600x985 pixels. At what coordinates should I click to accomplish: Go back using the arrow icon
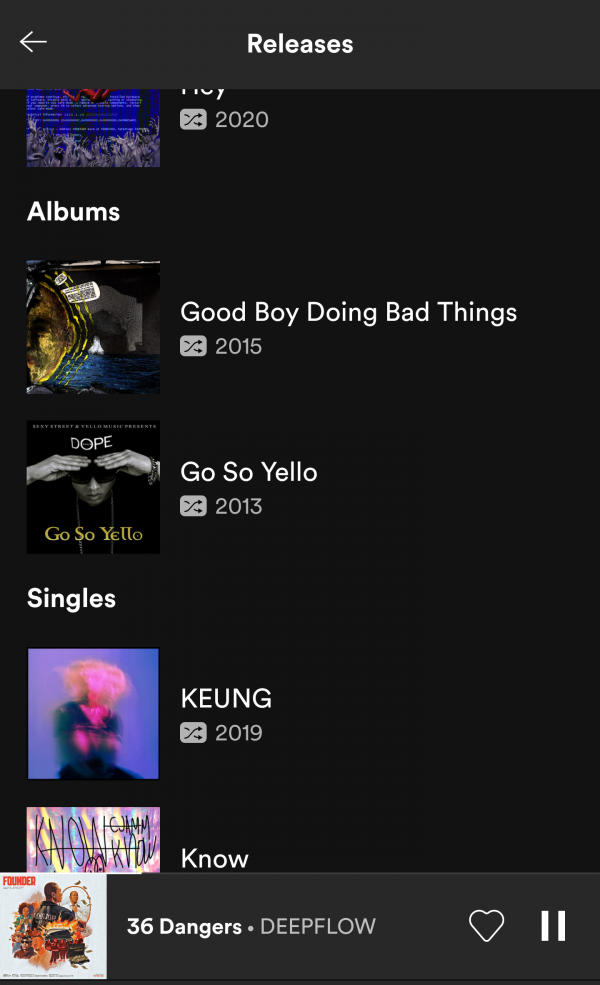click(33, 42)
